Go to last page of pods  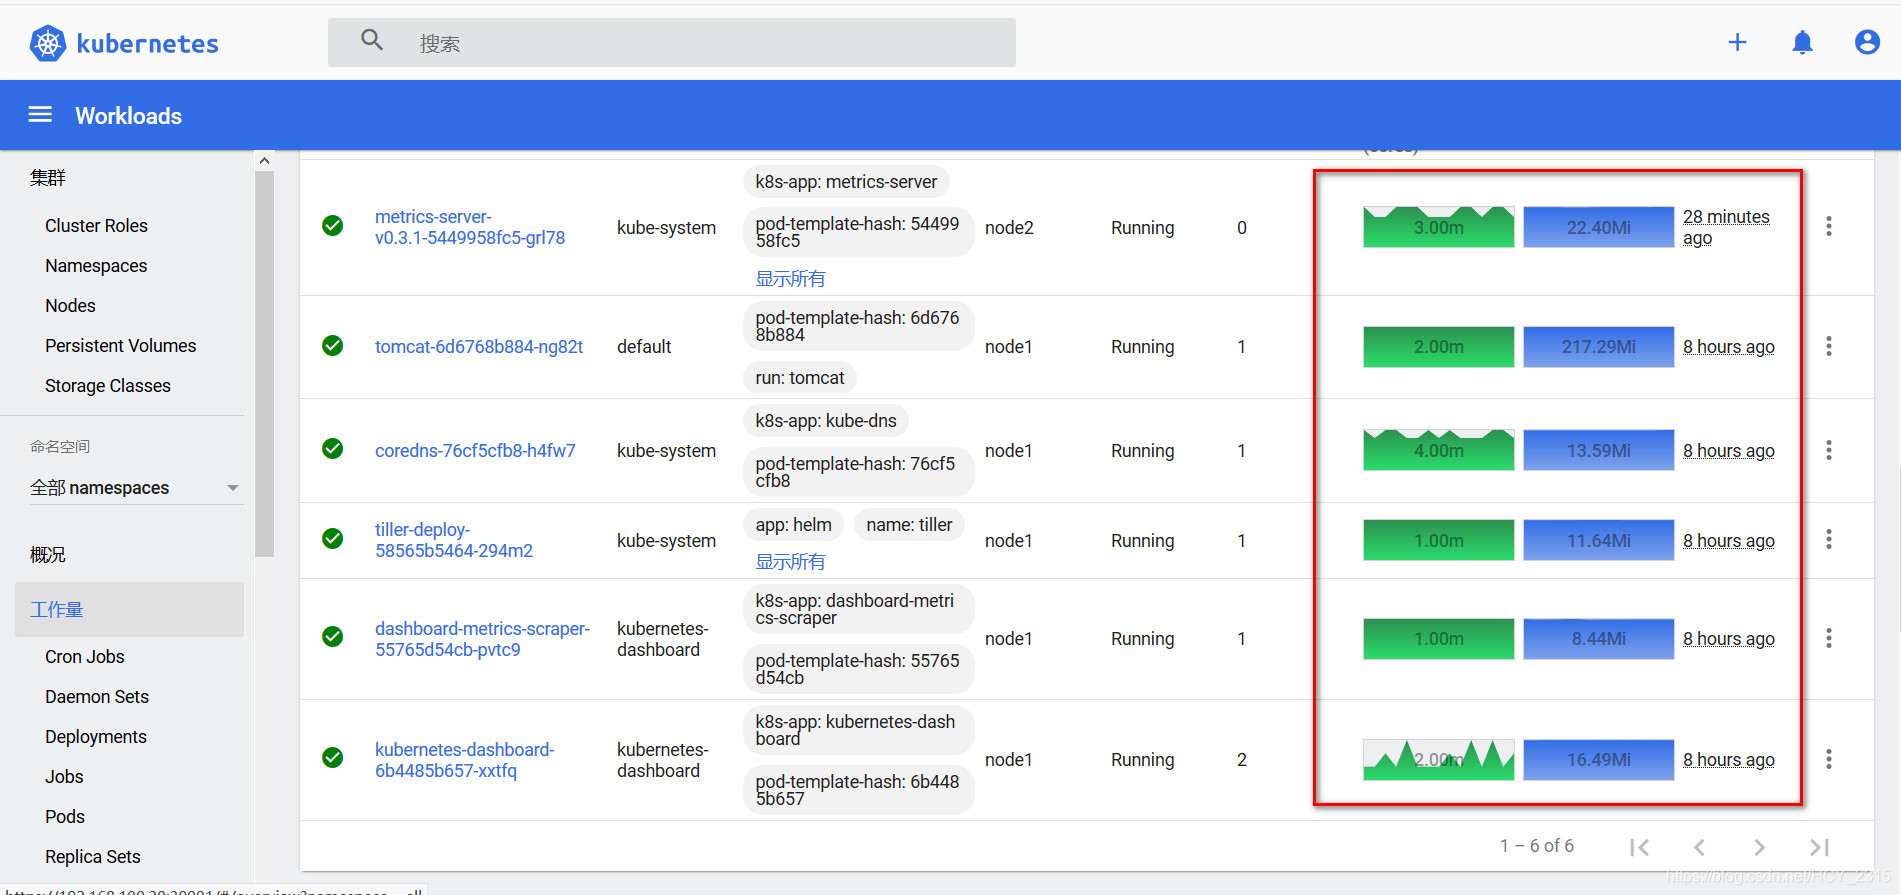click(1819, 847)
